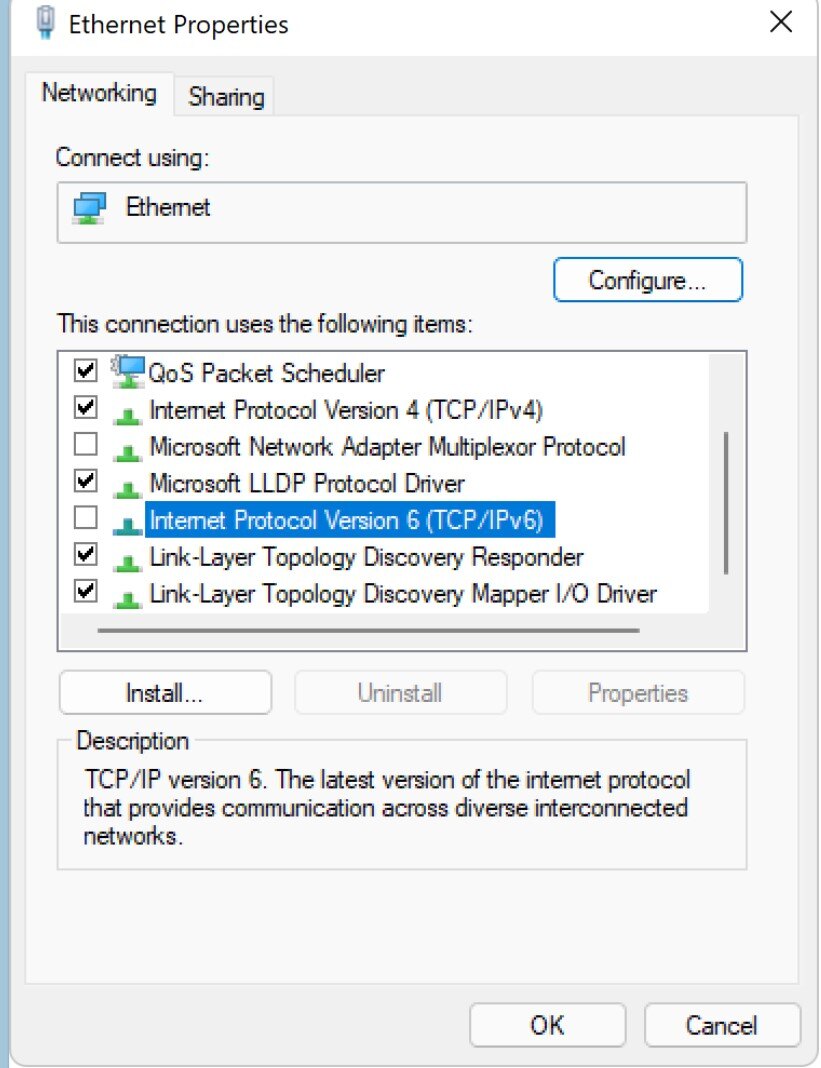Cancel the Ethernet Properties dialog
The image size is (821, 1068).
point(722,1024)
